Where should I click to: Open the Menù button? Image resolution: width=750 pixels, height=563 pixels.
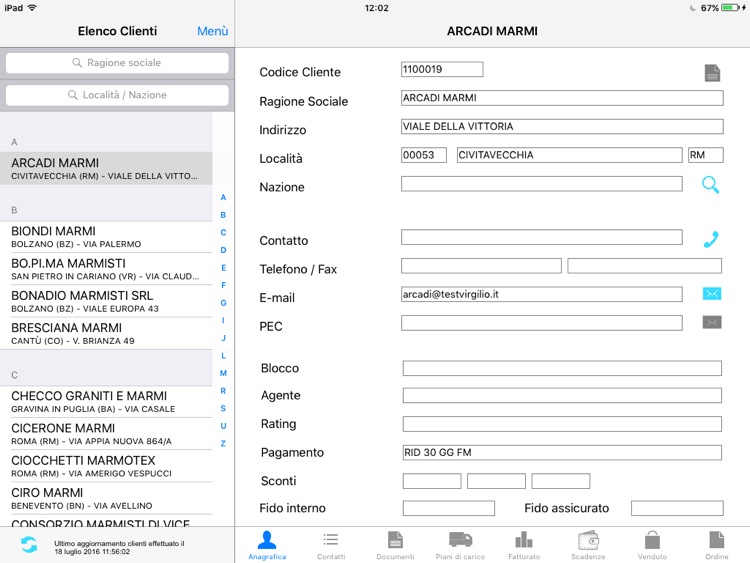(212, 31)
